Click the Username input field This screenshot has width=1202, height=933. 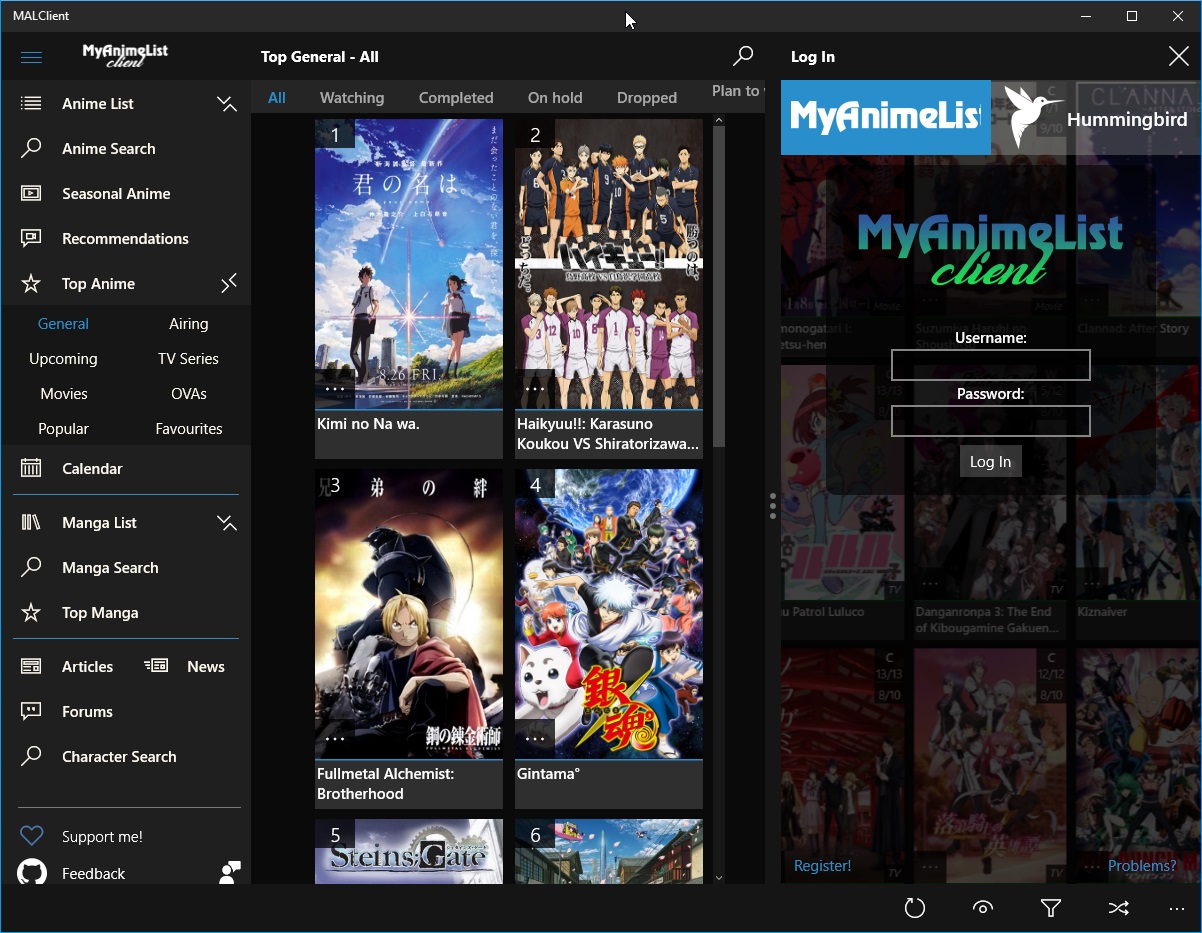990,365
